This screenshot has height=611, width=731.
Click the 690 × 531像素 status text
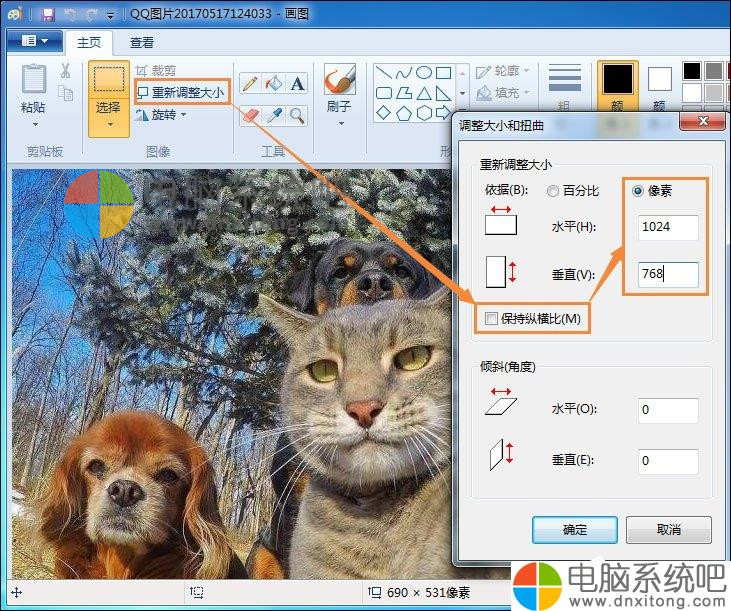click(x=428, y=592)
